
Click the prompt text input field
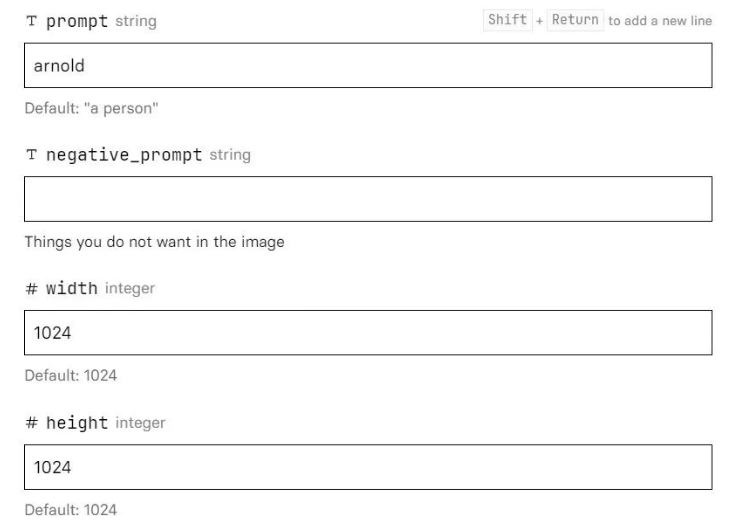(367, 65)
